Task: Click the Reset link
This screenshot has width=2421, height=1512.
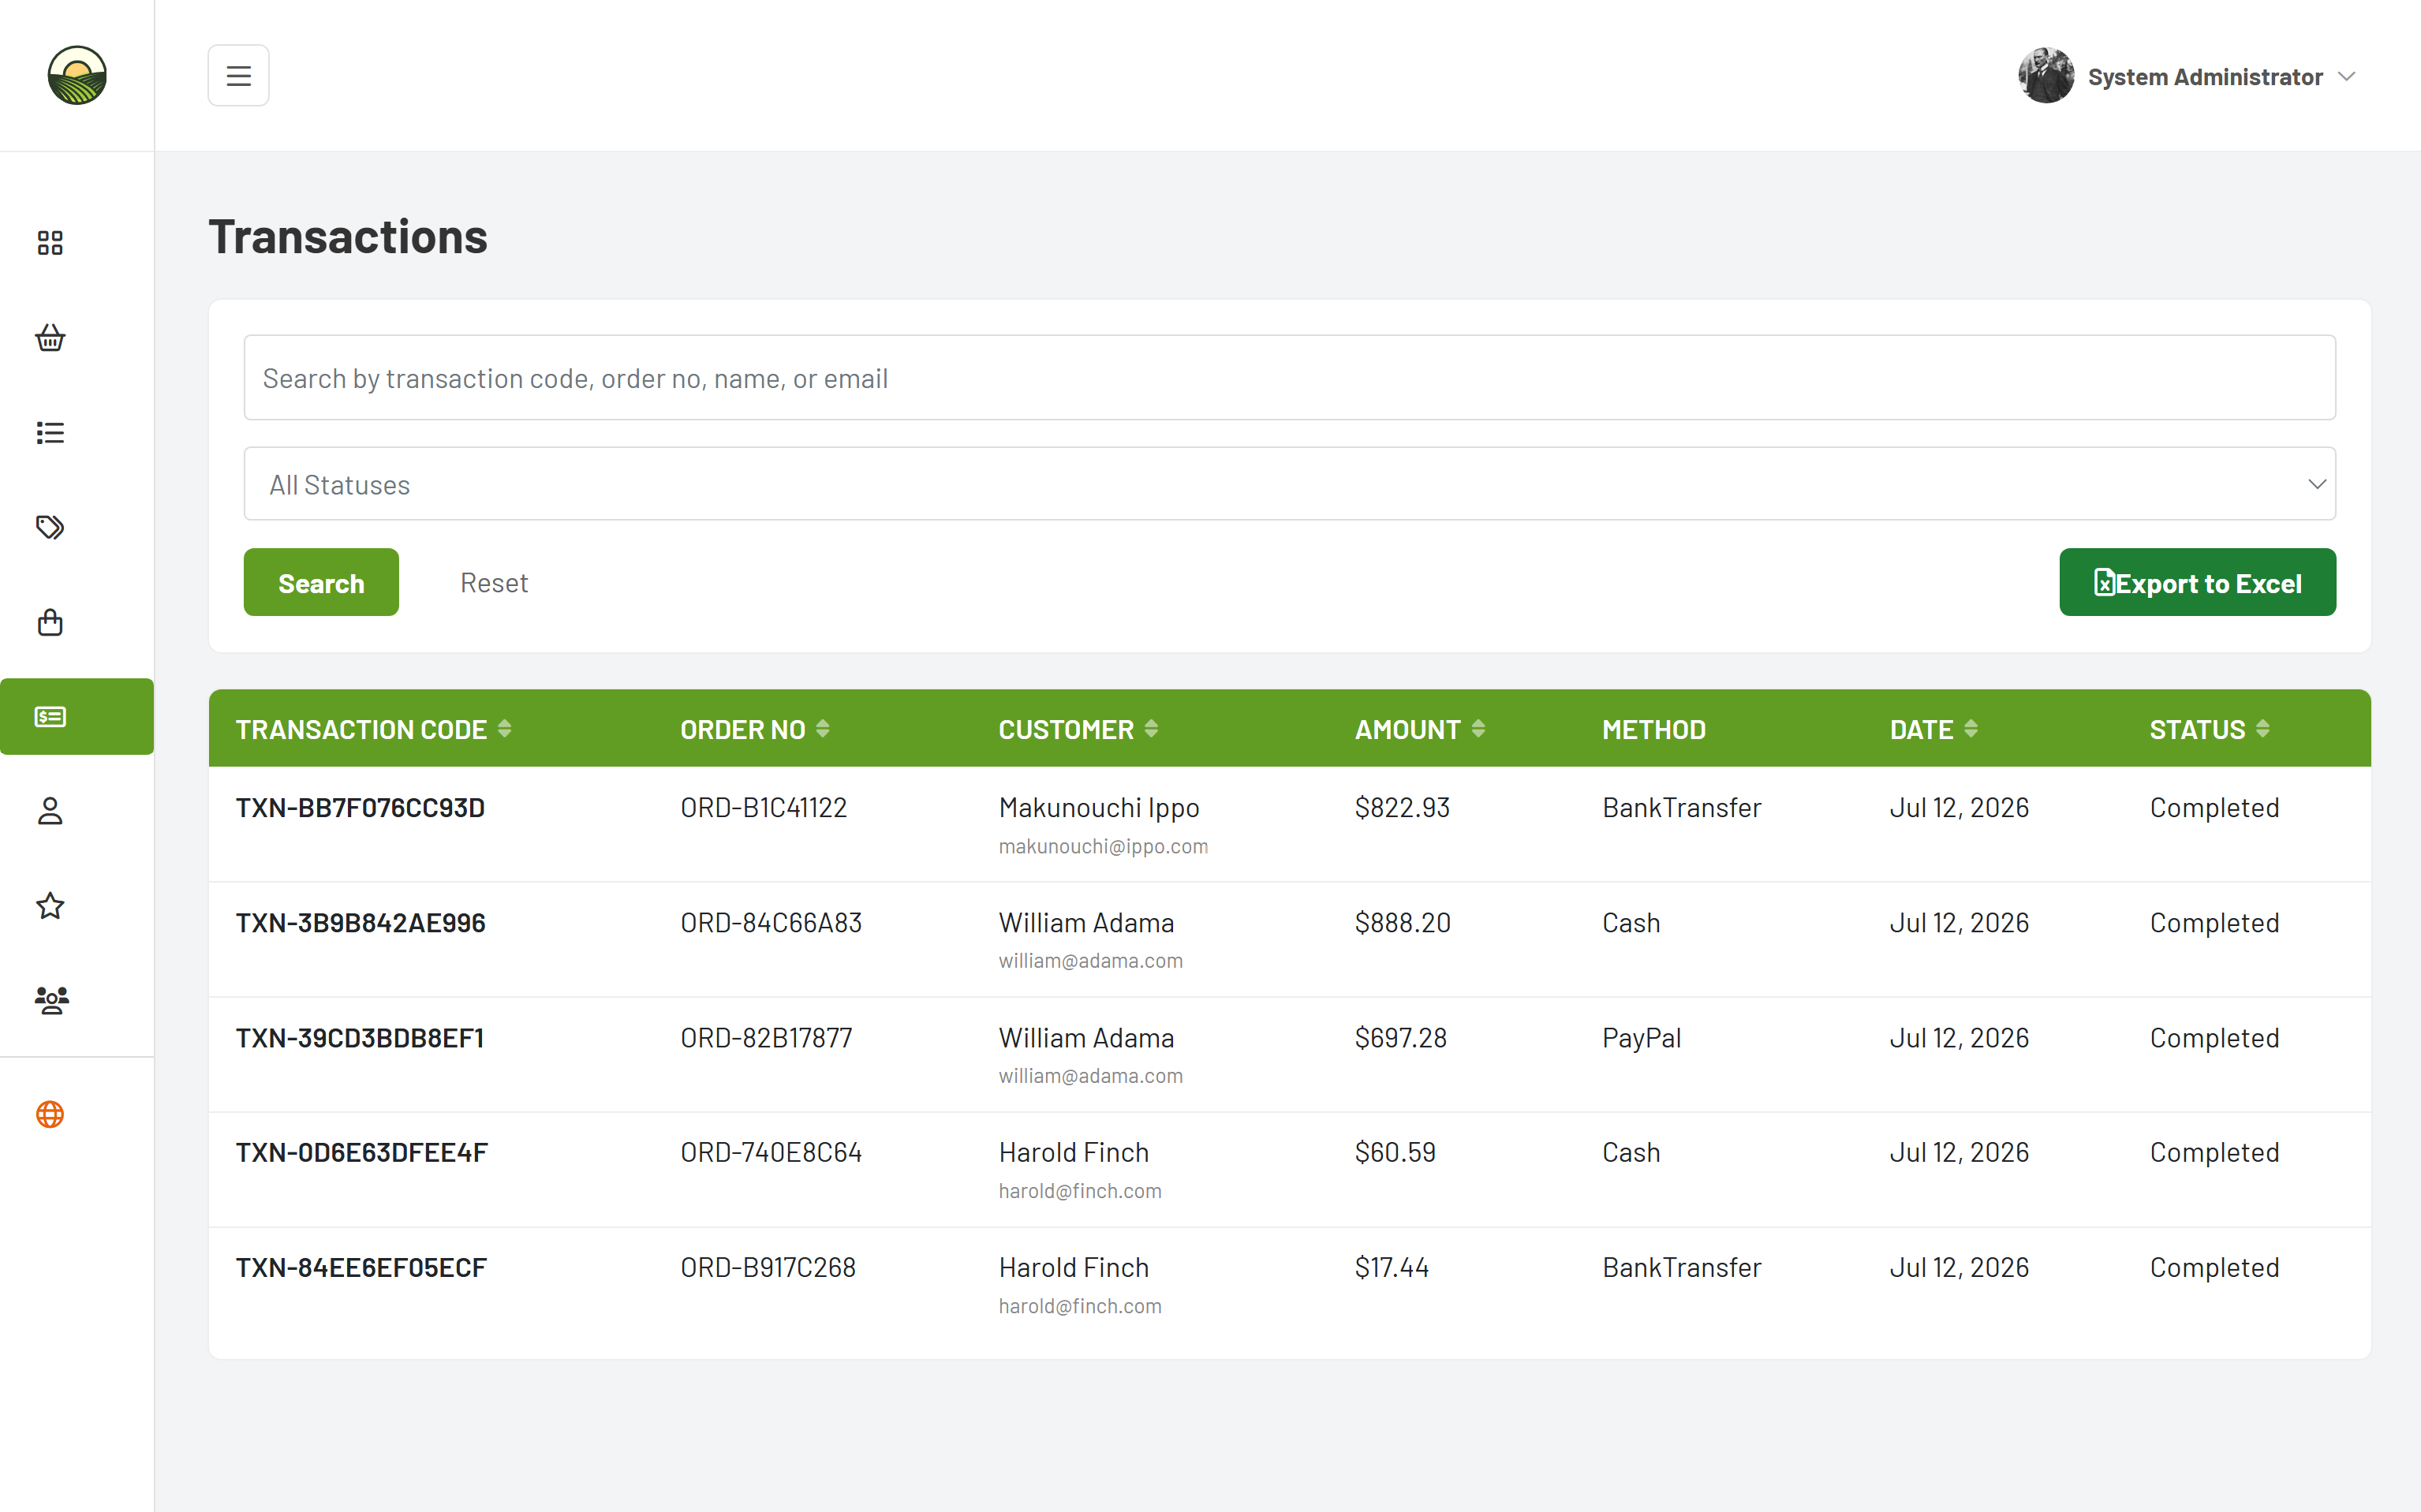Action: [494, 582]
